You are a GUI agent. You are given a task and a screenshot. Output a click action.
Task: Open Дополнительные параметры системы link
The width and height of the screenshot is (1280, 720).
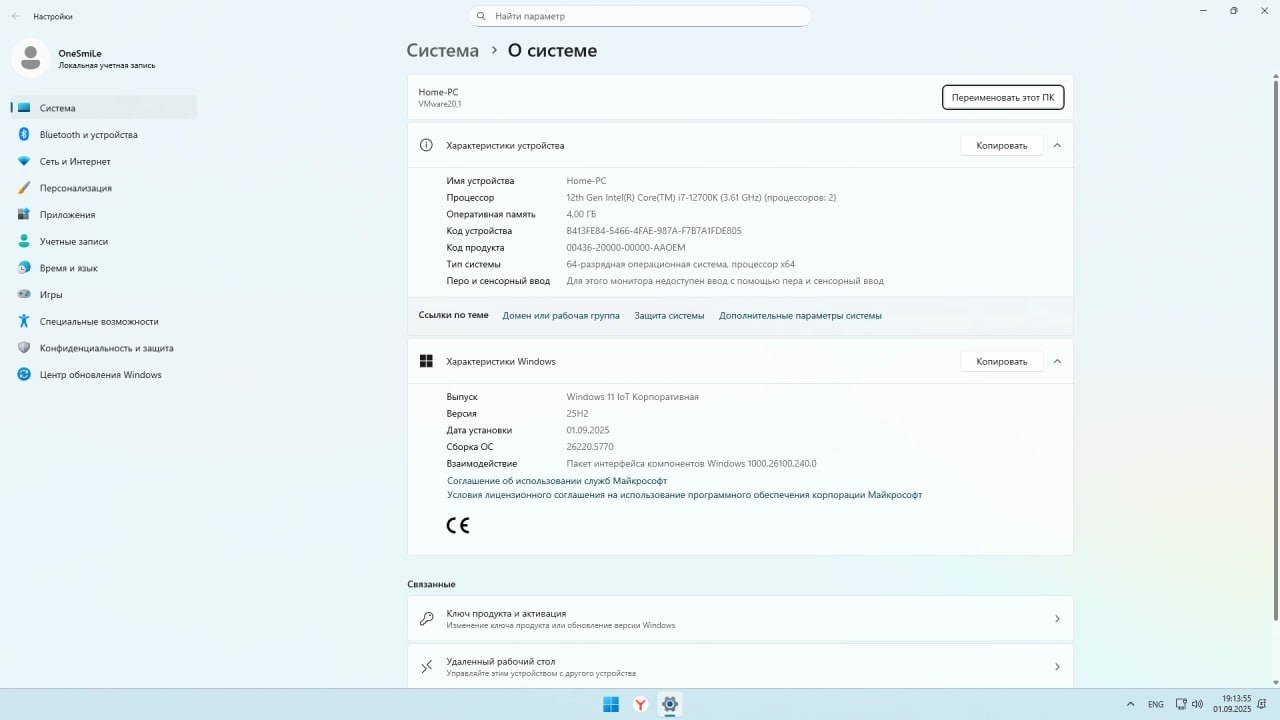pyautogui.click(x=800, y=315)
